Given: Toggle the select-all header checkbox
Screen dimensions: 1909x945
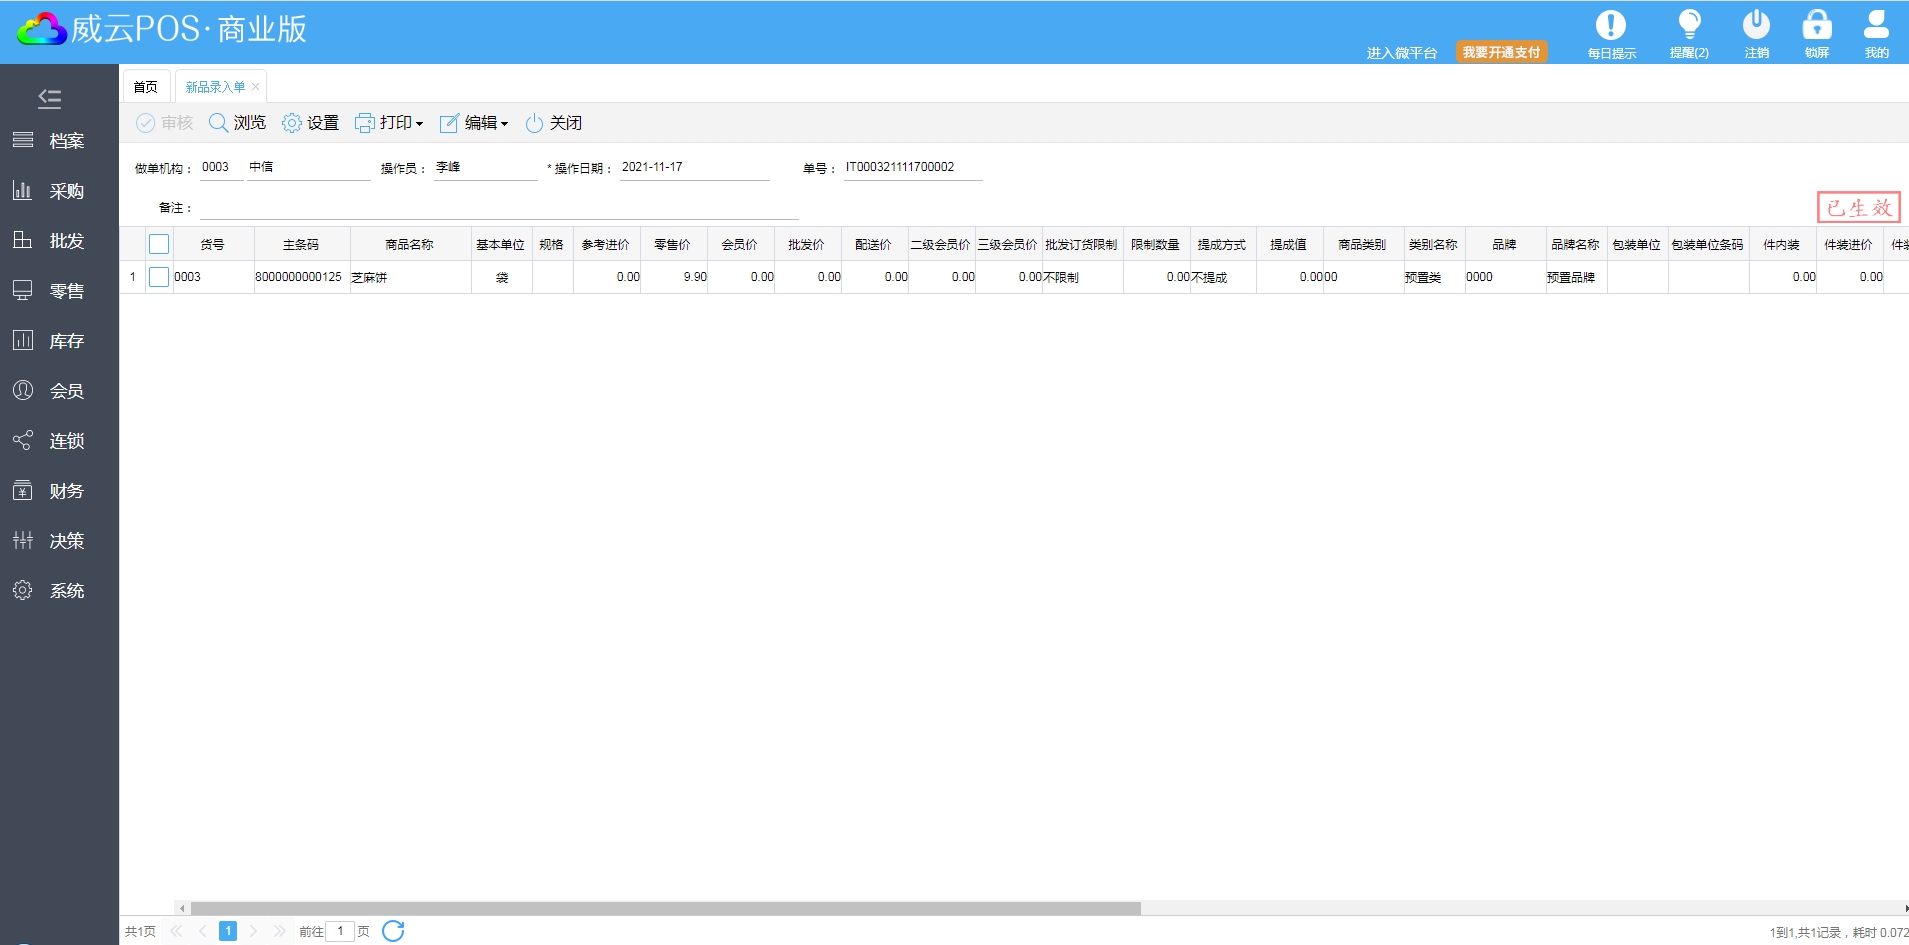Looking at the screenshot, I should (x=159, y=244).
